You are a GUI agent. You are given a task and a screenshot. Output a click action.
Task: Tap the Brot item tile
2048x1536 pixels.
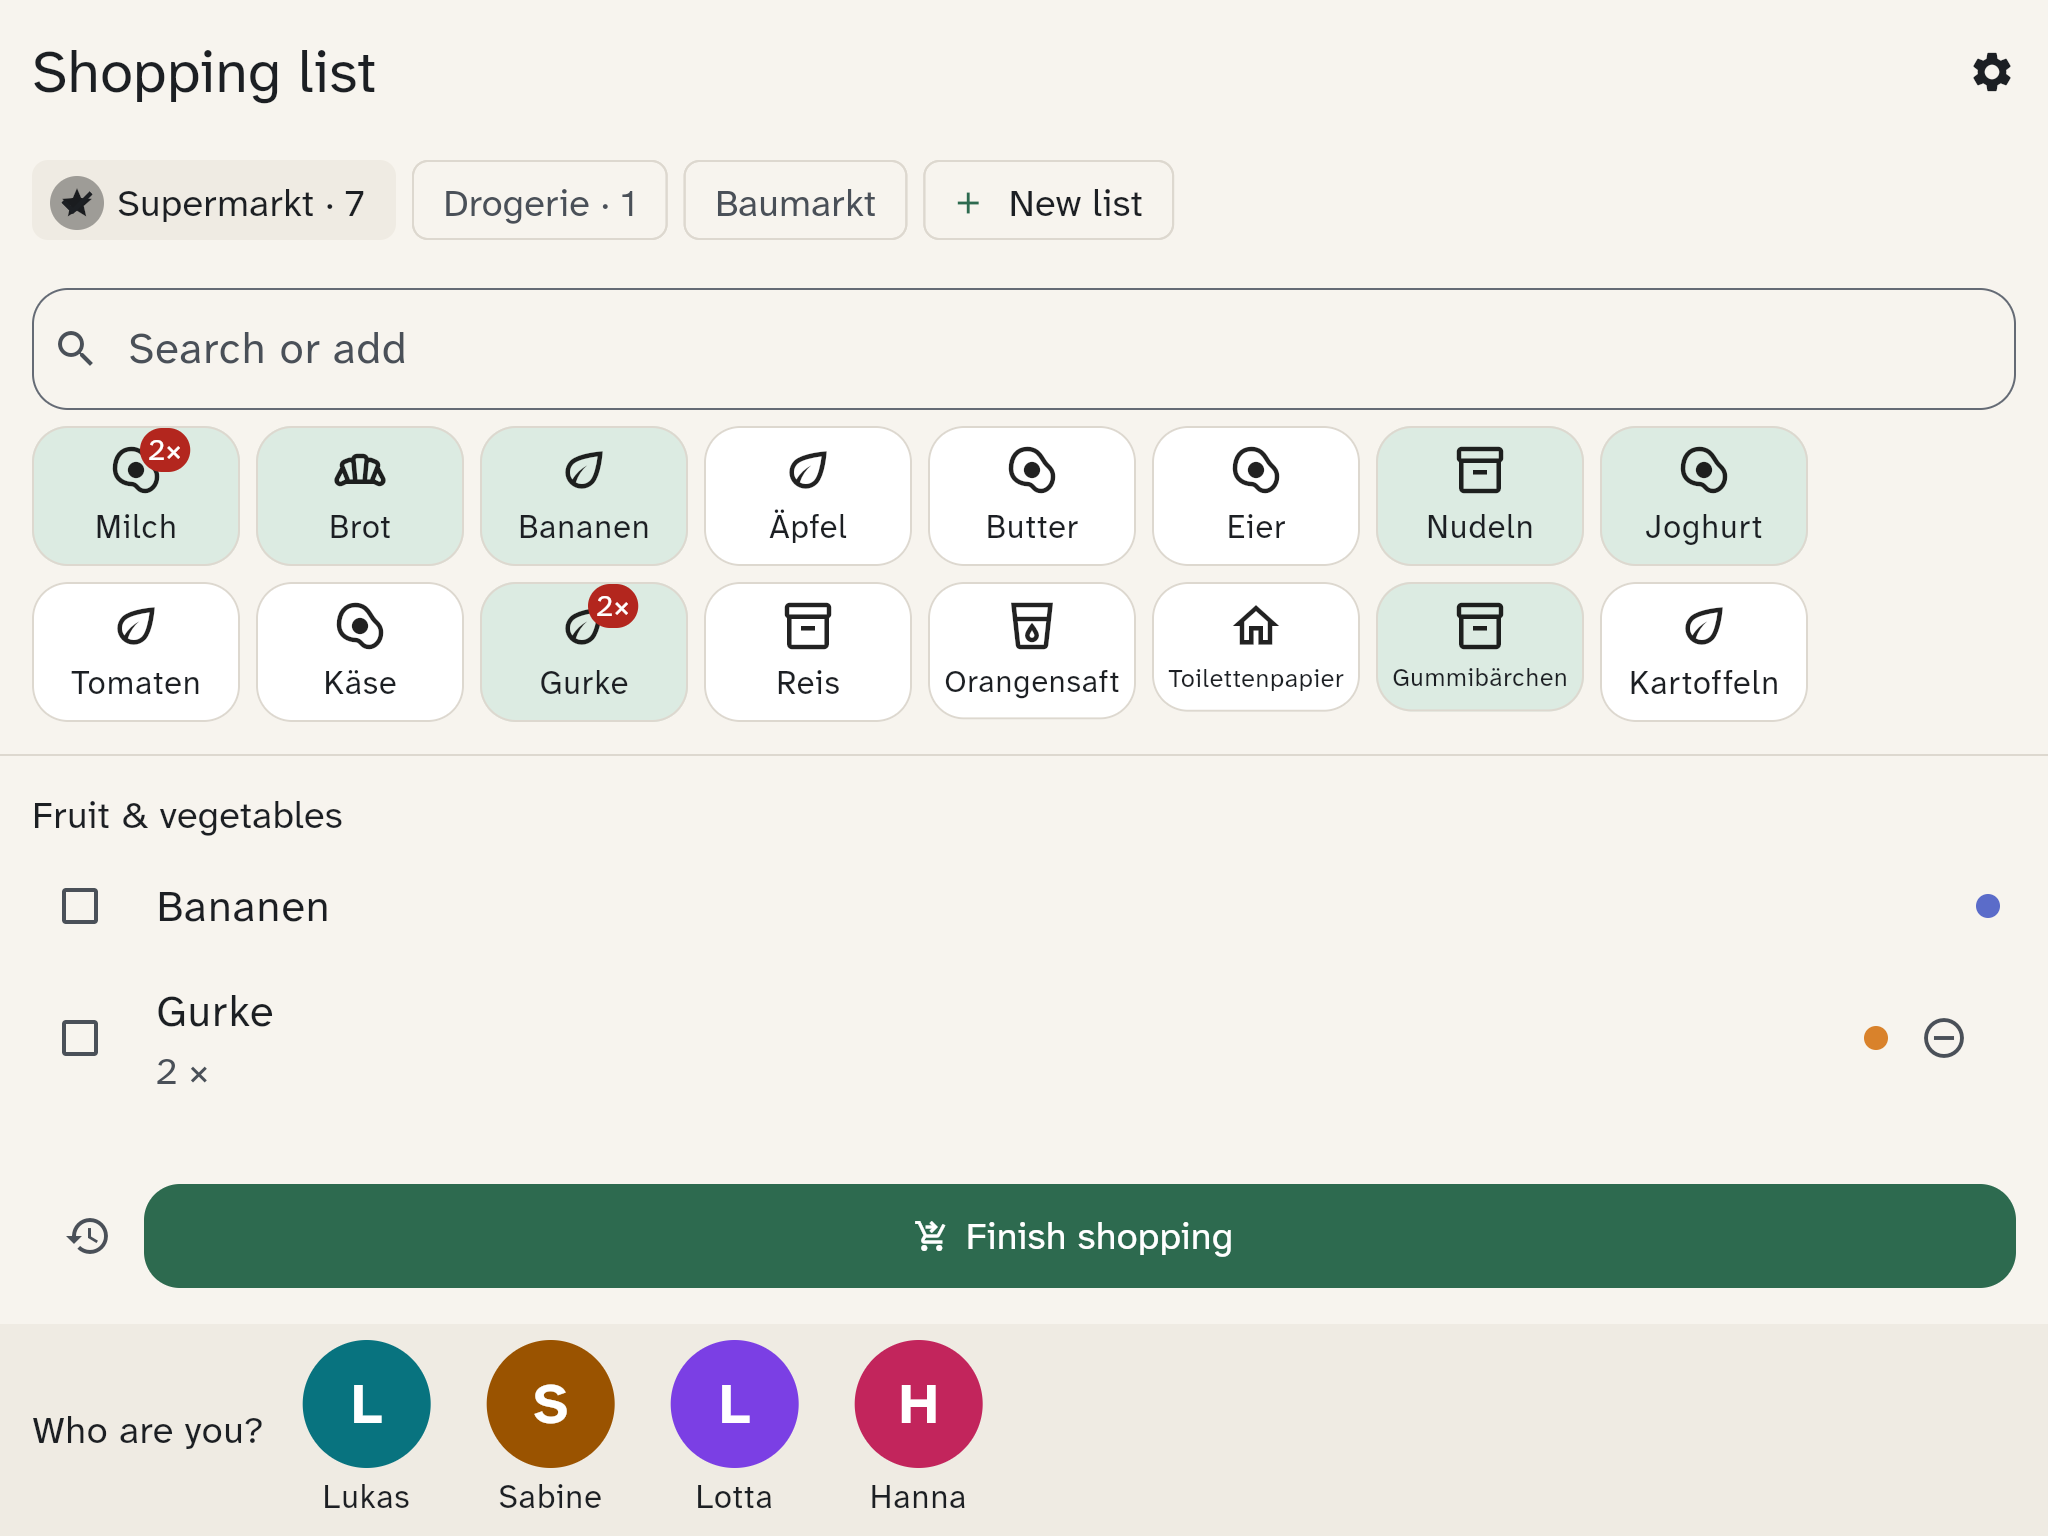[360, 496]
